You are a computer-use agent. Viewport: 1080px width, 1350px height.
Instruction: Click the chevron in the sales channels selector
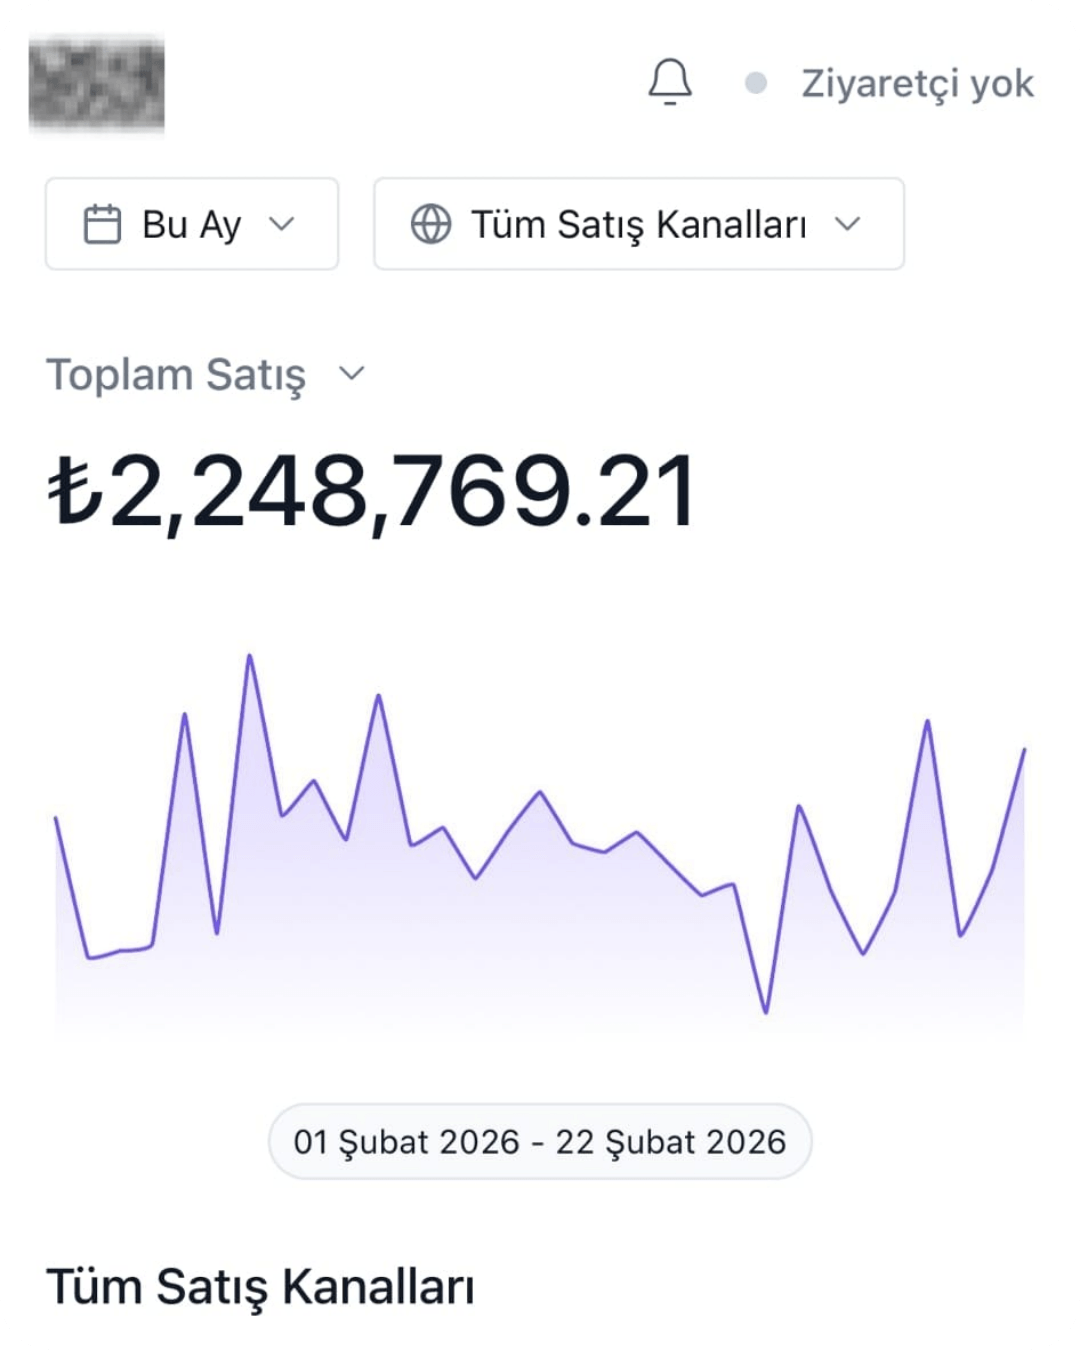(x=847, y=224)
